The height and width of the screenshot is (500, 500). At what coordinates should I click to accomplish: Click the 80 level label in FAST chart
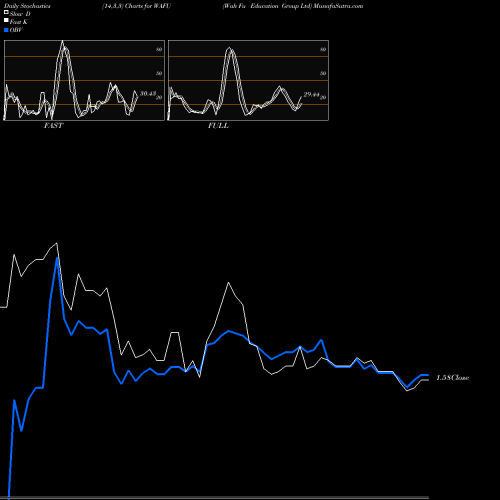coord(159,49)
